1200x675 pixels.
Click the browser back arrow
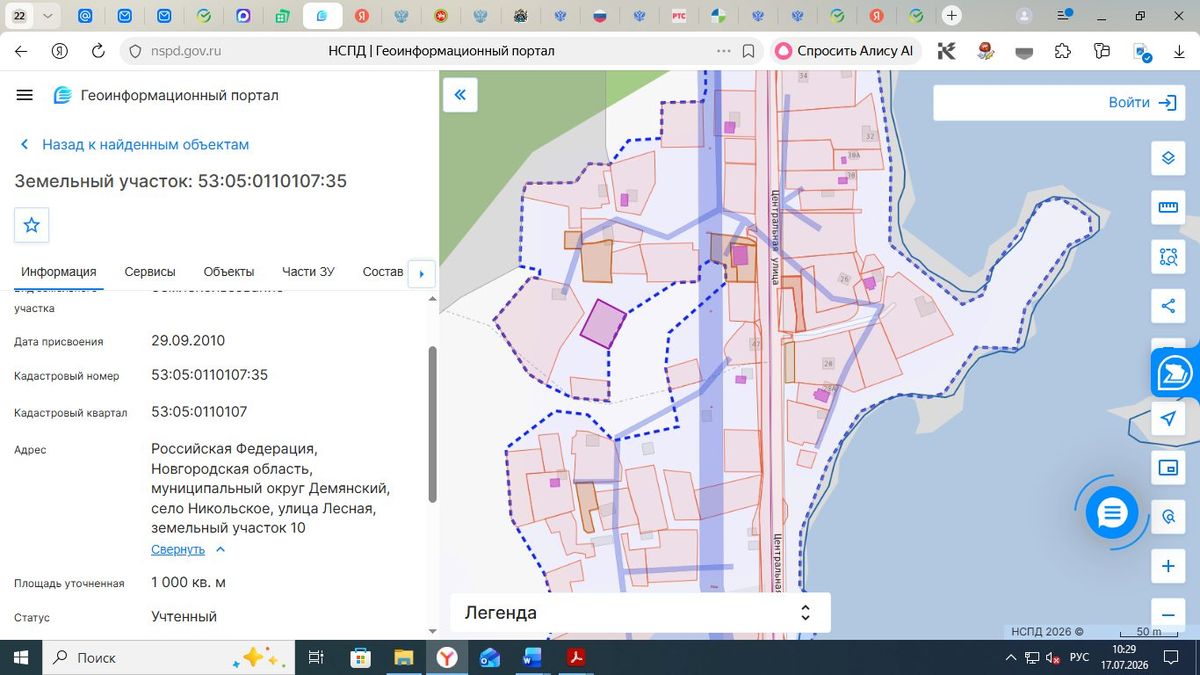(x=22, y=51)
